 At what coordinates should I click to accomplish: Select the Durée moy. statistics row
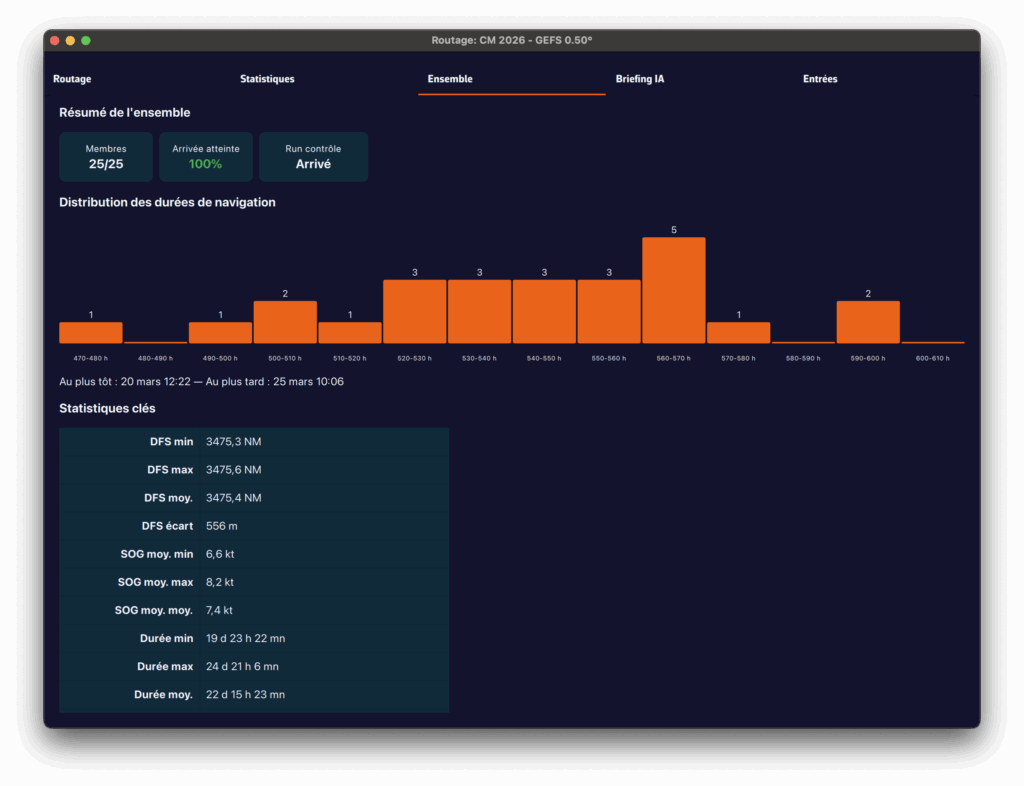tap(254, 694)
